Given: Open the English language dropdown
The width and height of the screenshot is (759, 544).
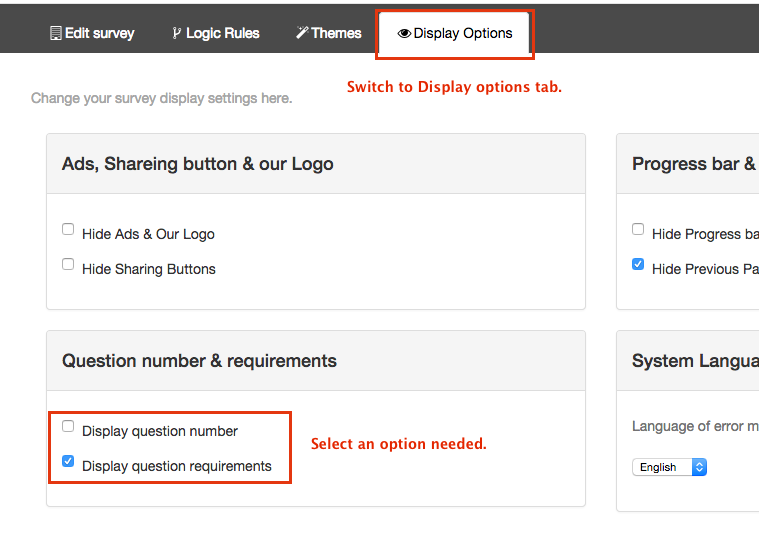Looking at the screenshot, I should pyautogui.click(x=670, y=467).
